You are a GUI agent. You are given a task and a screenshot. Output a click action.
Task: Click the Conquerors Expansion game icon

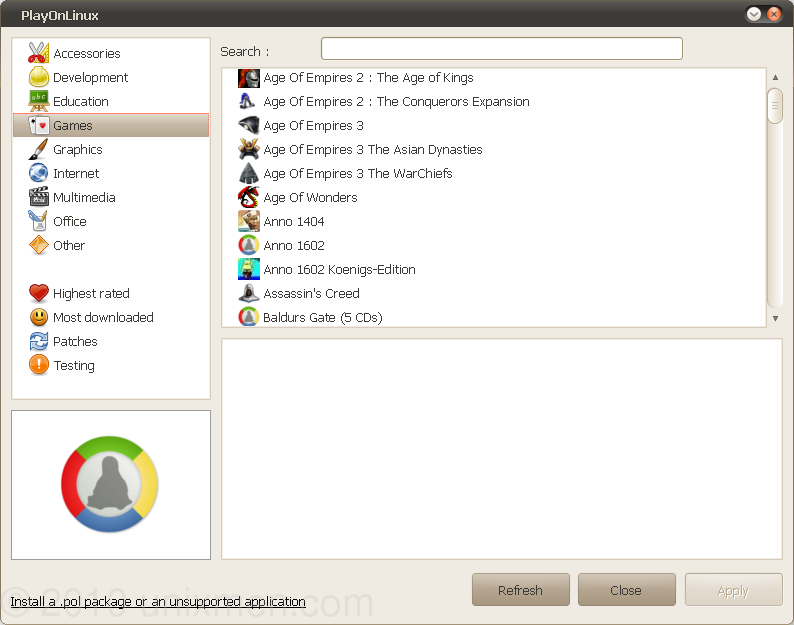tap(249, 101)
